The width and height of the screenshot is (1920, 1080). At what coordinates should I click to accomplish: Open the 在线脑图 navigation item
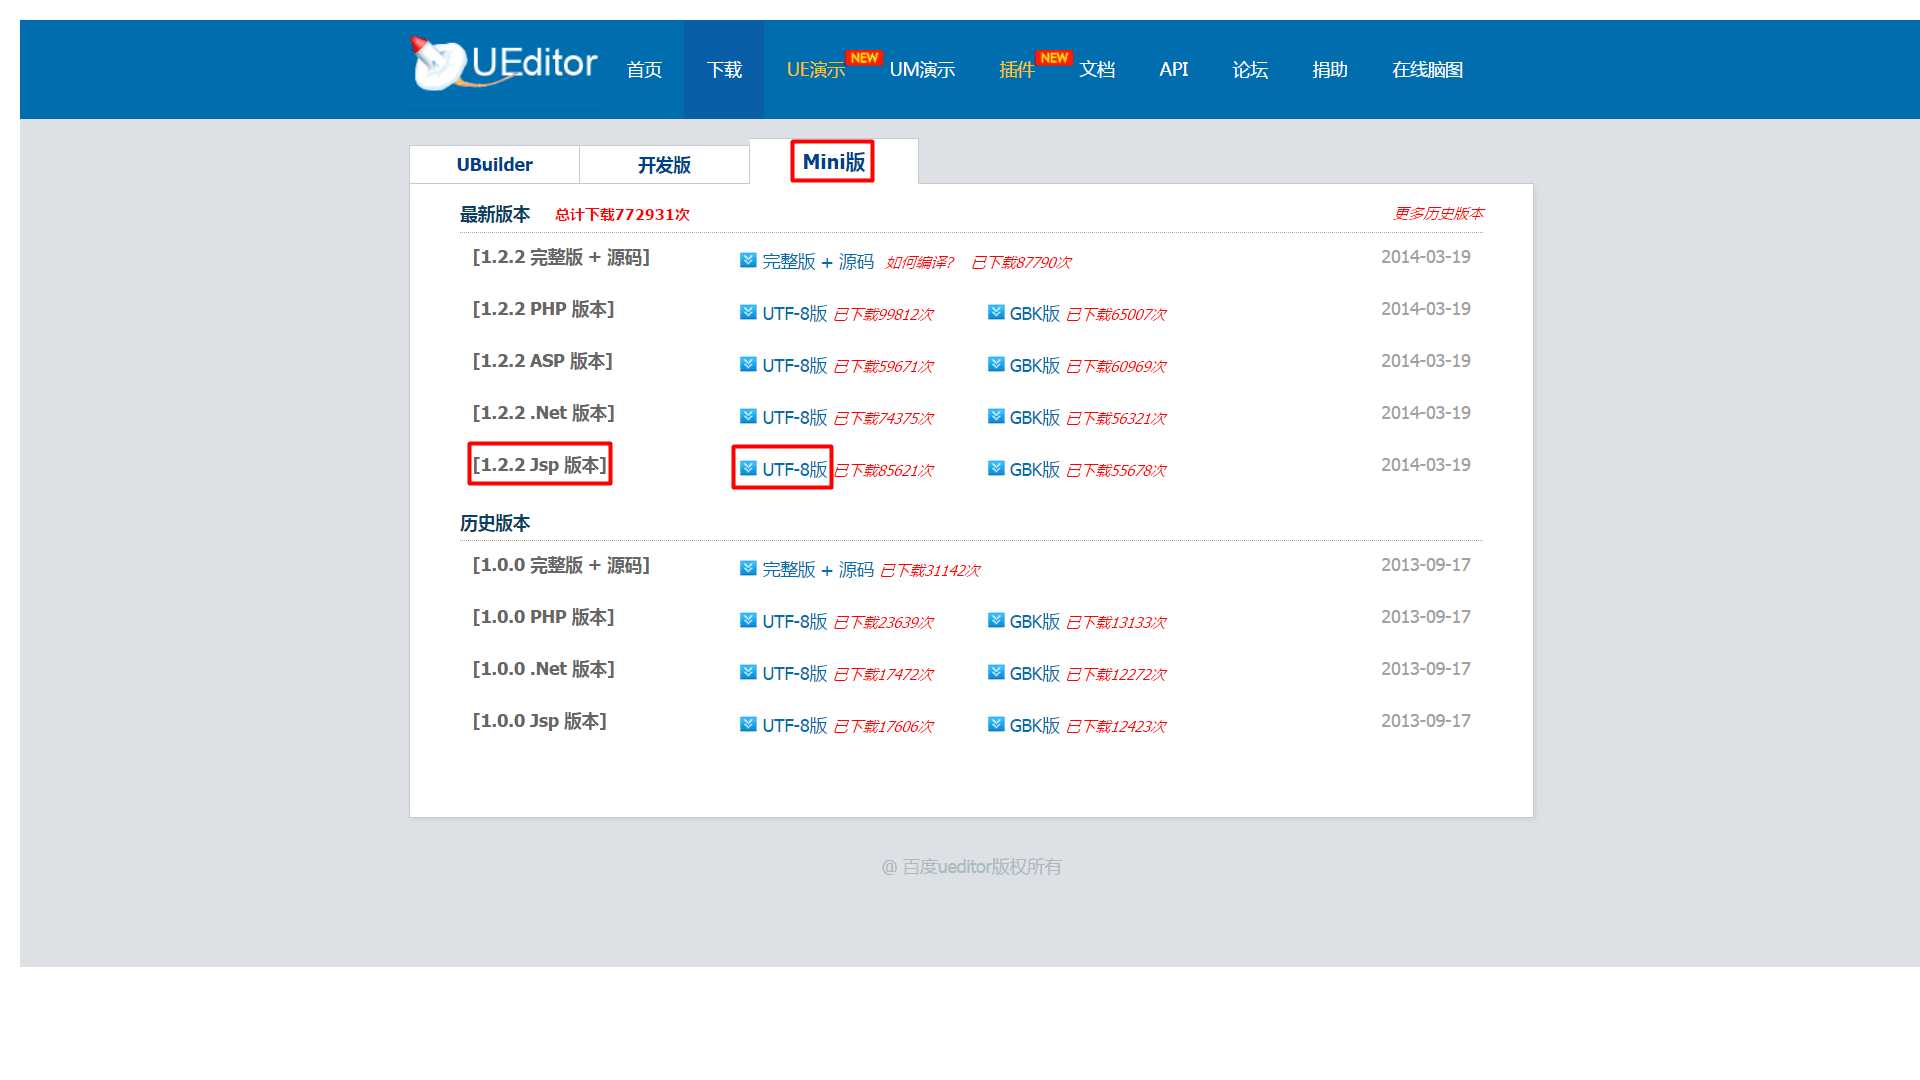(1427, 70)
